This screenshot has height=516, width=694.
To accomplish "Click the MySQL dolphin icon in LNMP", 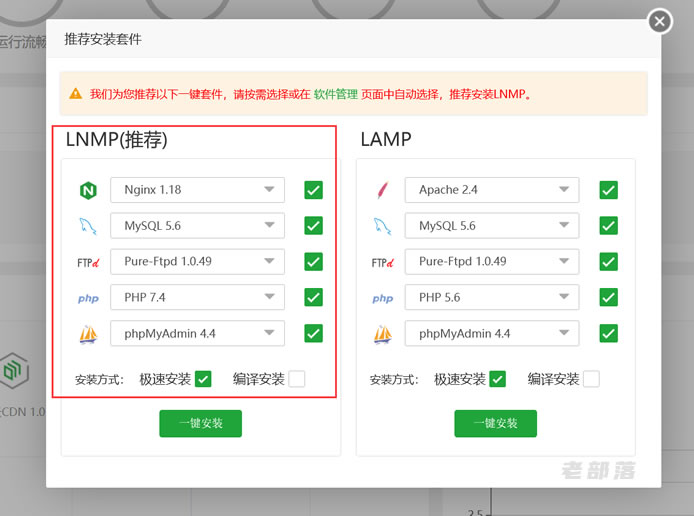I will click(x=88, y=226).
